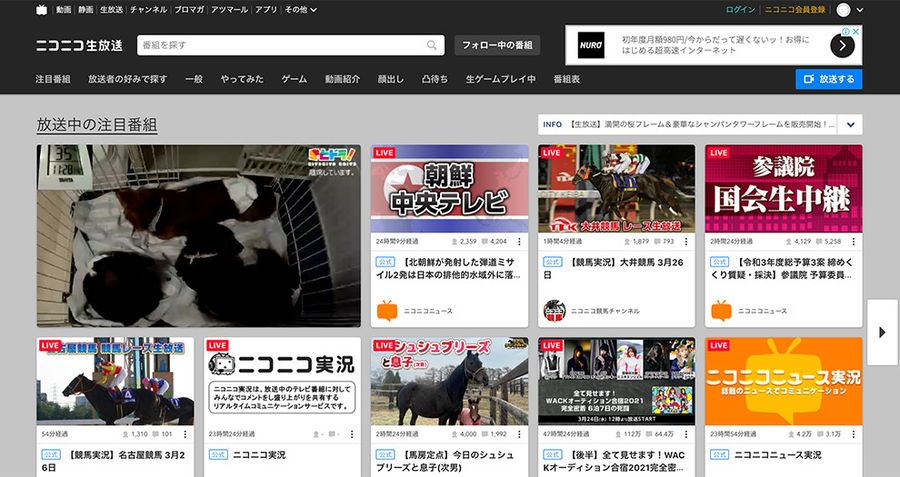Select the ゲーム category tab
This screenshot has height=477, width=900.
coord(294,79)
